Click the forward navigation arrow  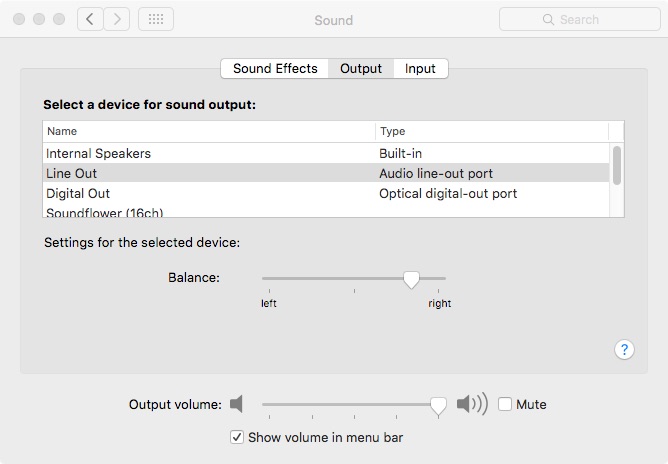pos(117,19)
